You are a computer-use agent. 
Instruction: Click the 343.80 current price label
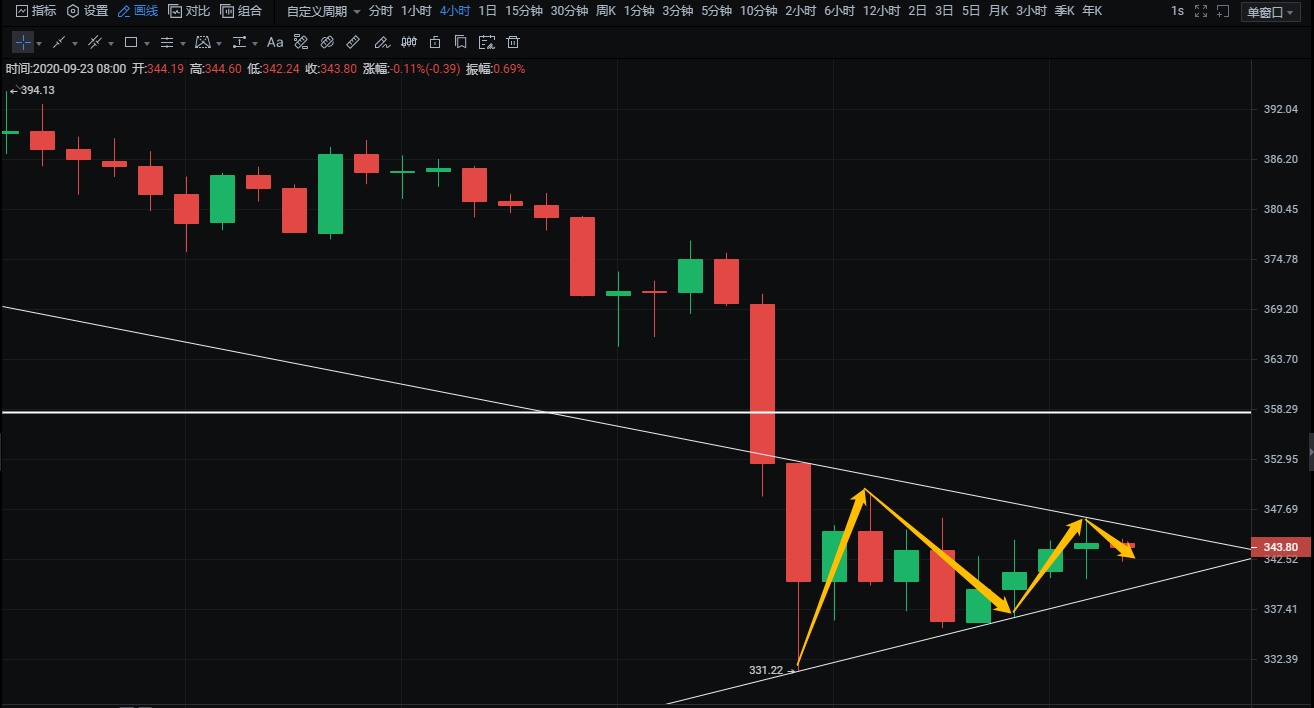(x=1280, y=547)
